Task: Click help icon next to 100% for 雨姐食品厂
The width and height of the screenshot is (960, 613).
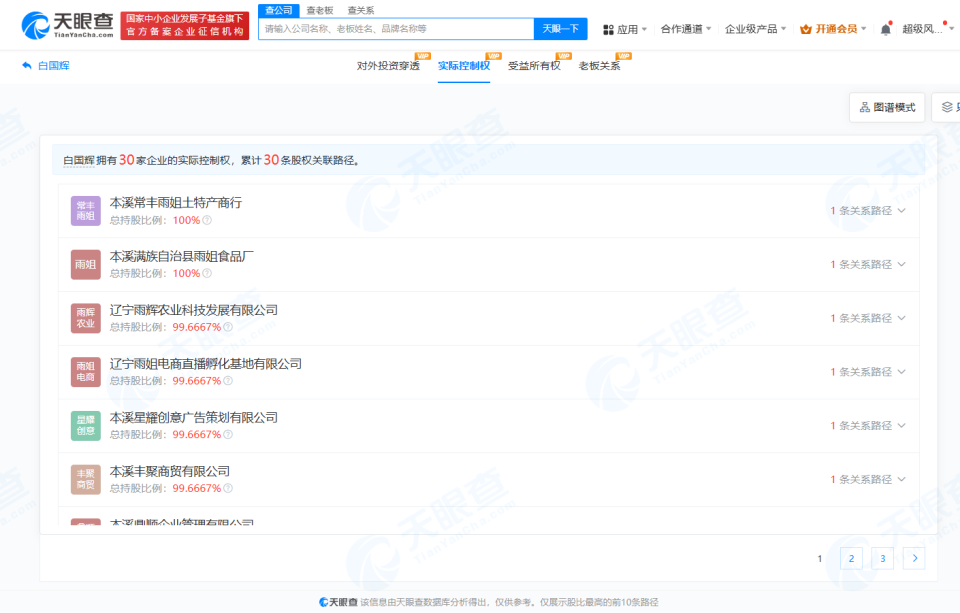Action: tap(207, 273)
